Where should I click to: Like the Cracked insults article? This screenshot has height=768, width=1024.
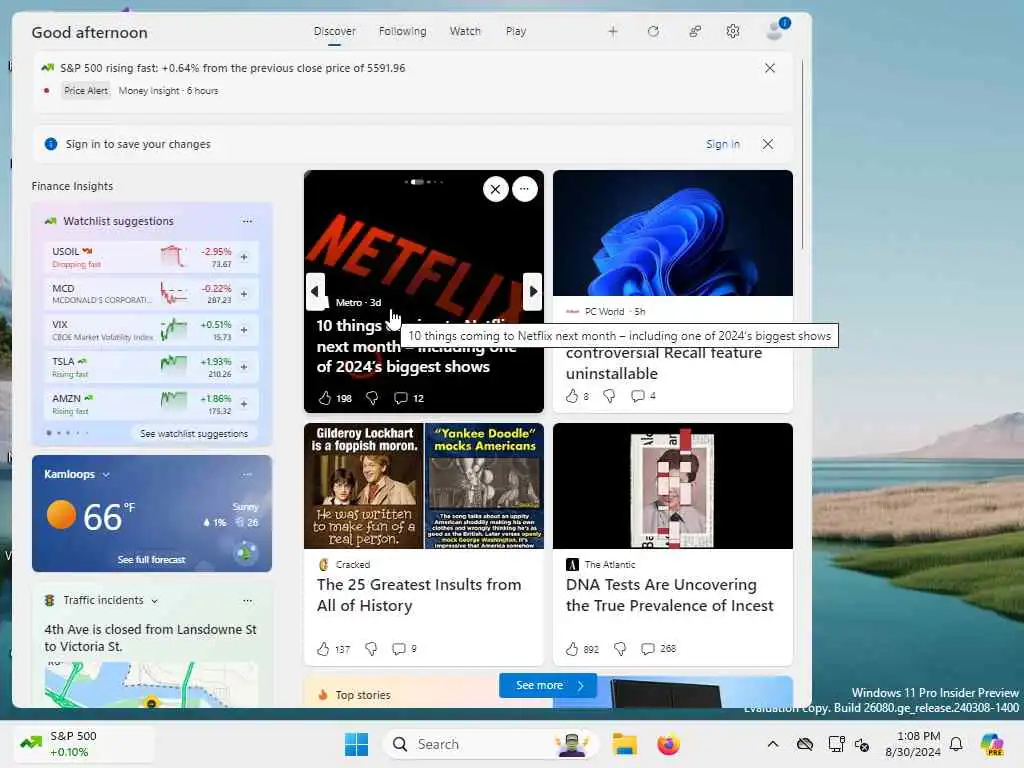tap(323, 648)
